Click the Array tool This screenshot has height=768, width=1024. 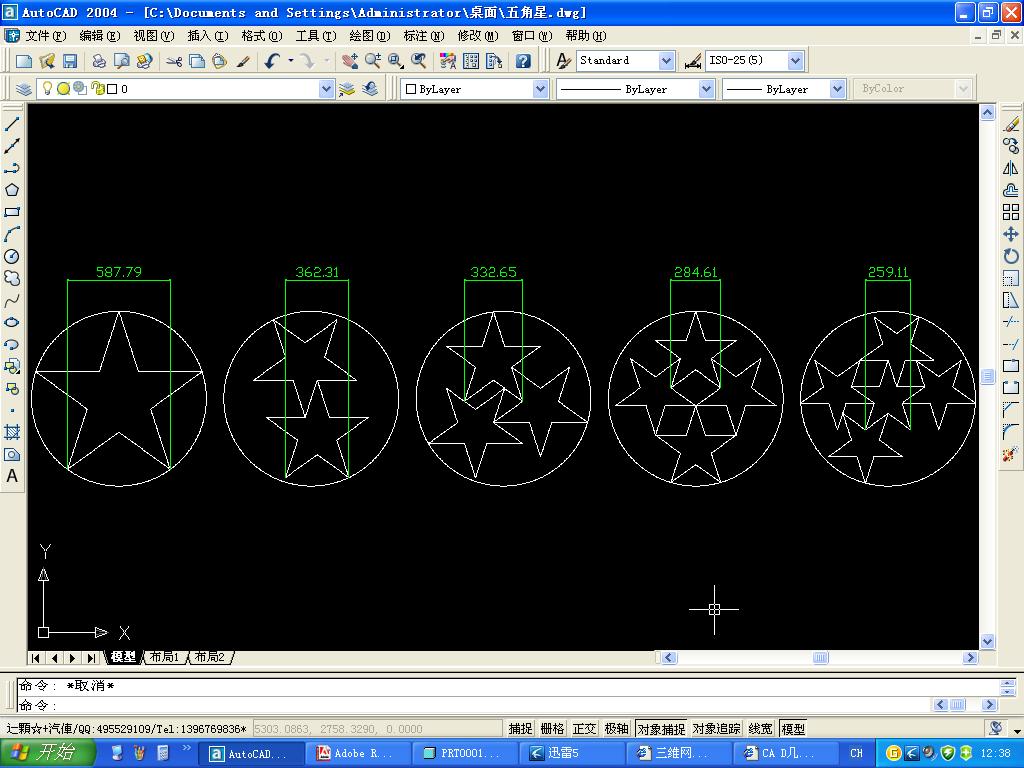[x=1011, y=212]
